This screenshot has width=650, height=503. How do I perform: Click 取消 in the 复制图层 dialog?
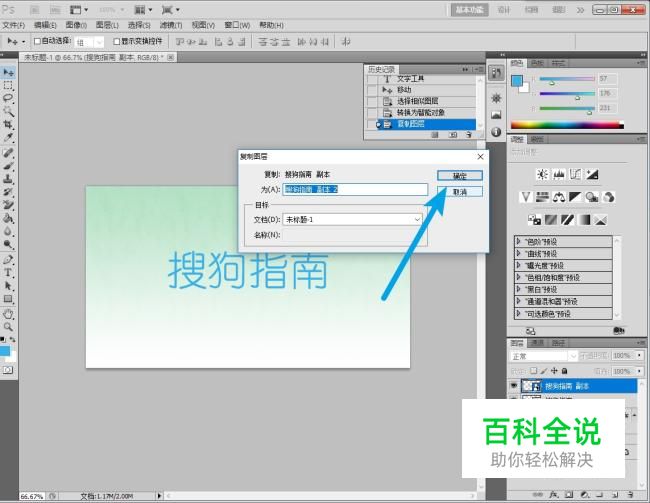pos(460,192)
